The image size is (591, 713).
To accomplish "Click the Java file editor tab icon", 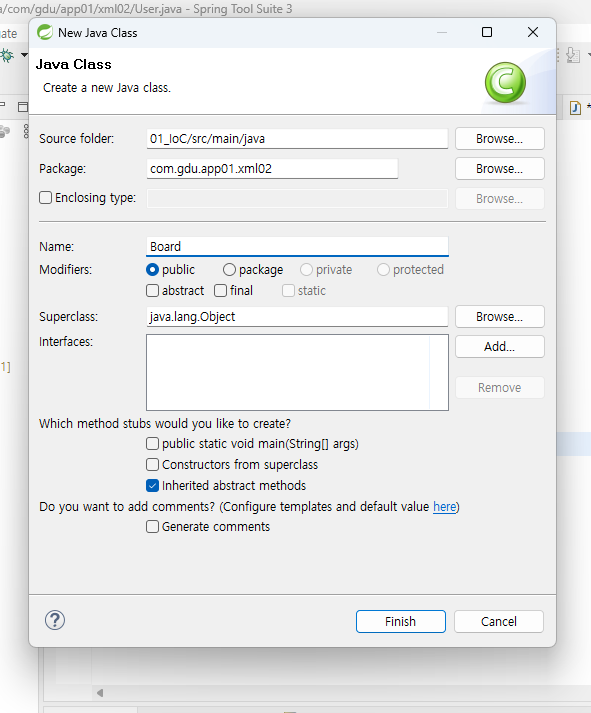I will click(x=575, y=108).
